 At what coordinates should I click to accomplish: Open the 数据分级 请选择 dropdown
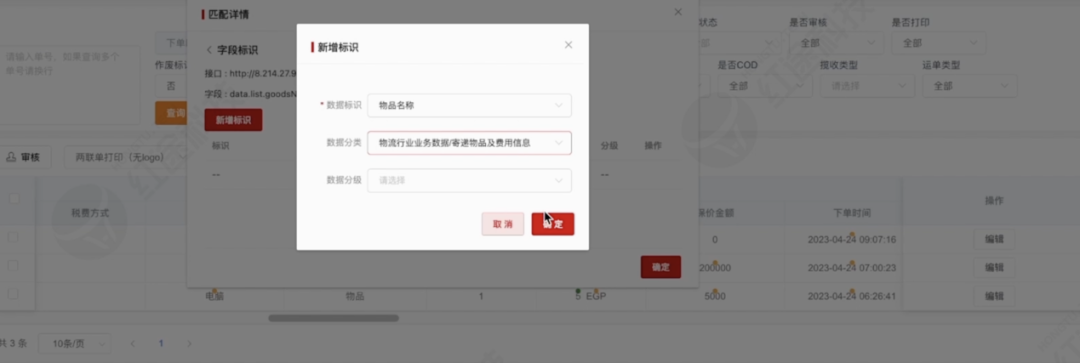point(469,180)
